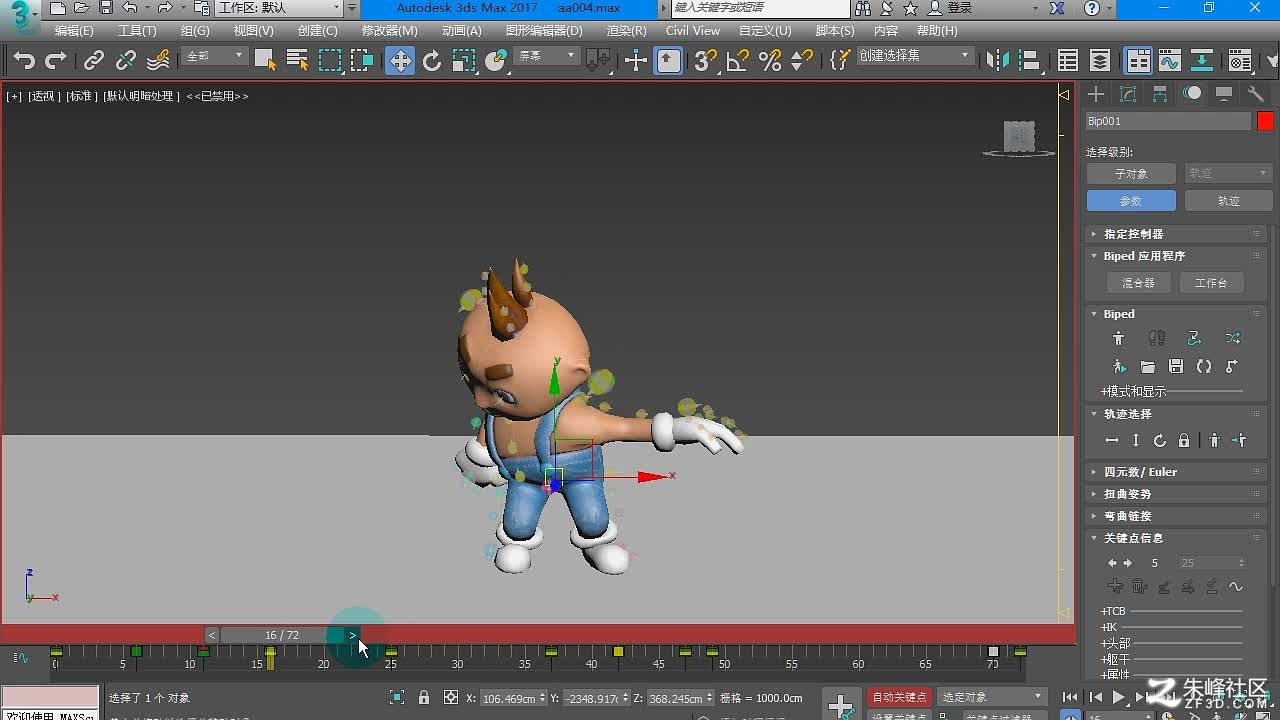Expand the 四元数 / Euler rollout
Image resolution: width=1280 pixels, height=720 pixels.
click(1175, 472)
